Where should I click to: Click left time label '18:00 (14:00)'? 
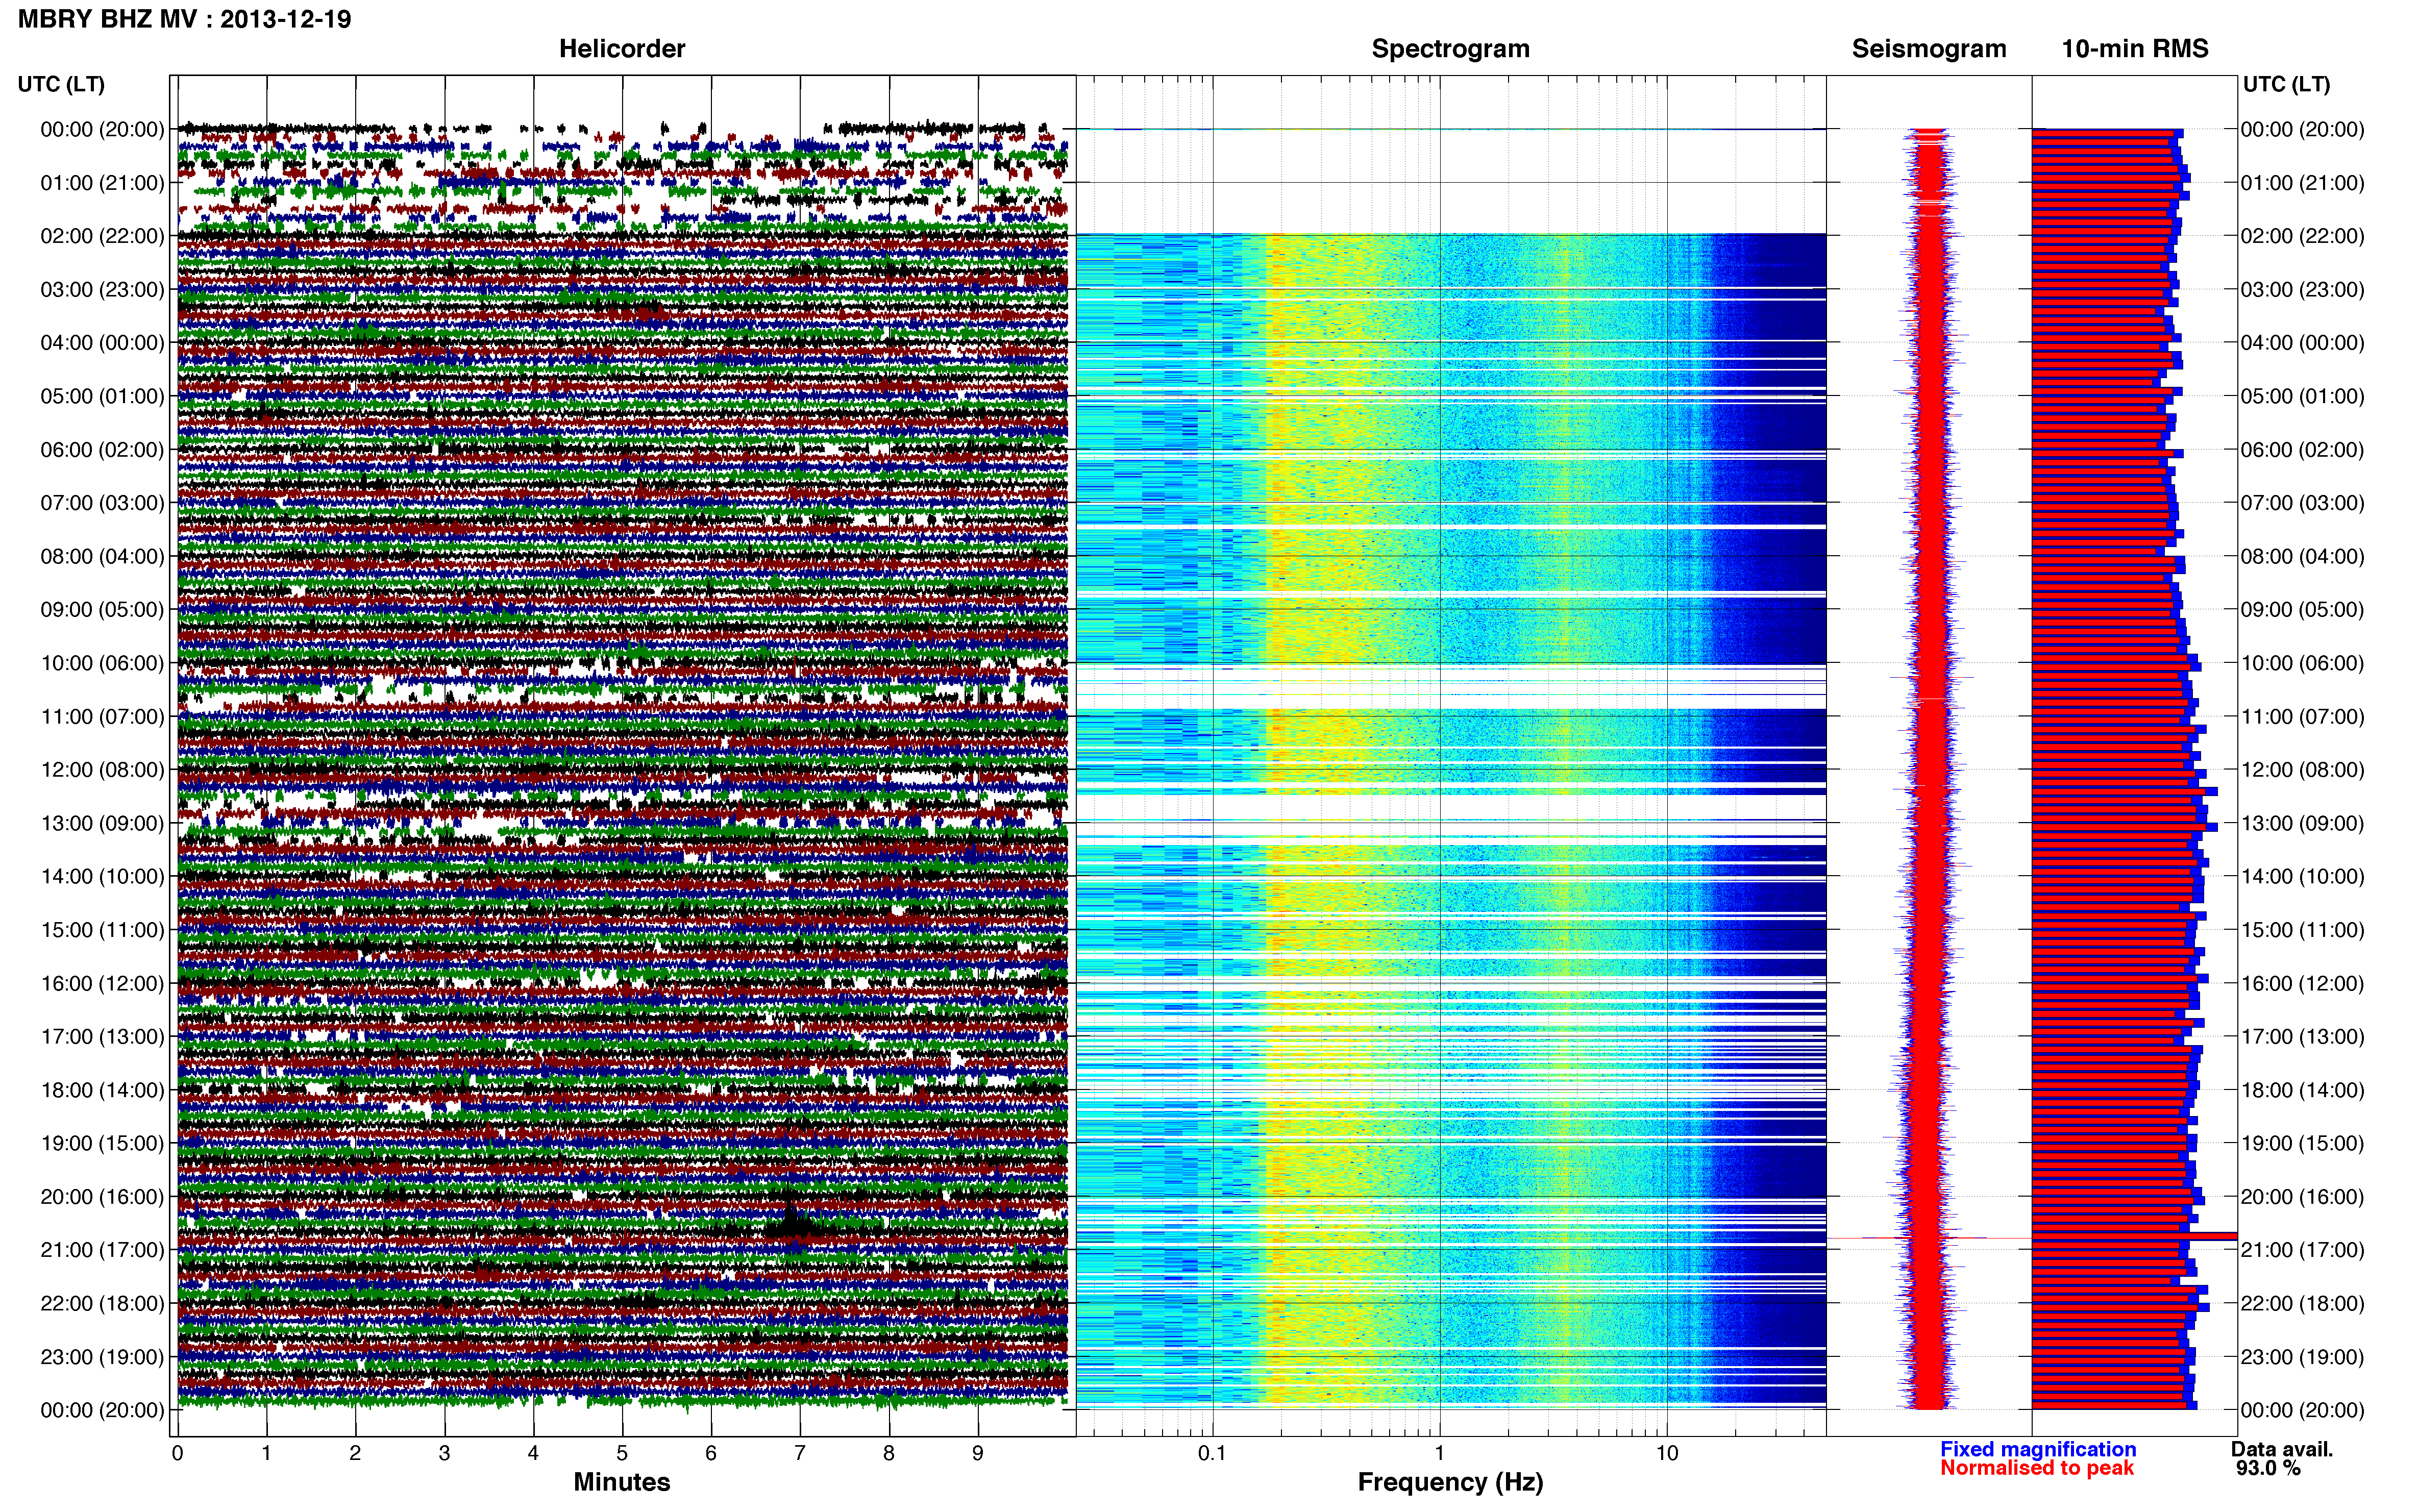[x=102, y=1090]
